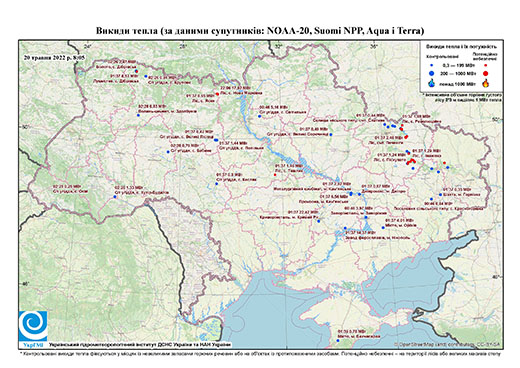Viewport: 520px width, 368px height.
Task: Click the map title mentioning NOAA-20
Action: pyautogui.click(x=260, y=31)
